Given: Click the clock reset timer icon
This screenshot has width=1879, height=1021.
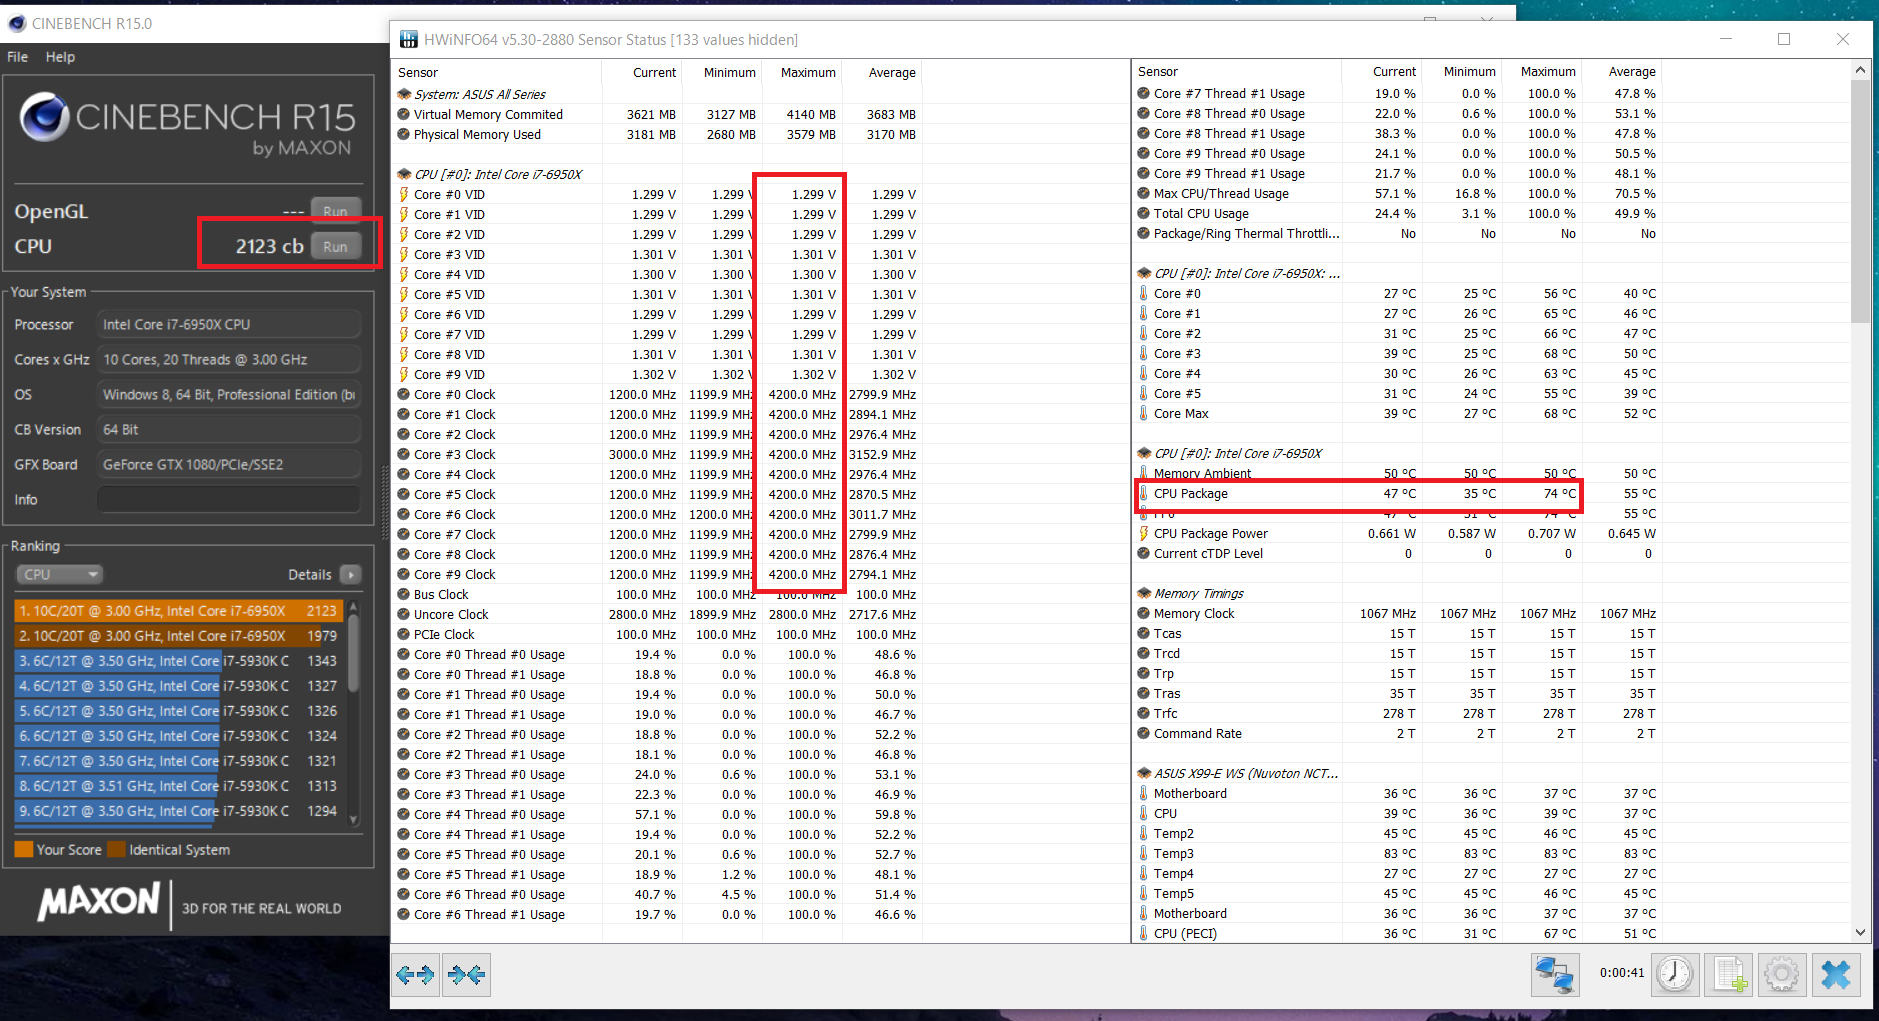Looking at the screenshot, I should [1675, 974].
